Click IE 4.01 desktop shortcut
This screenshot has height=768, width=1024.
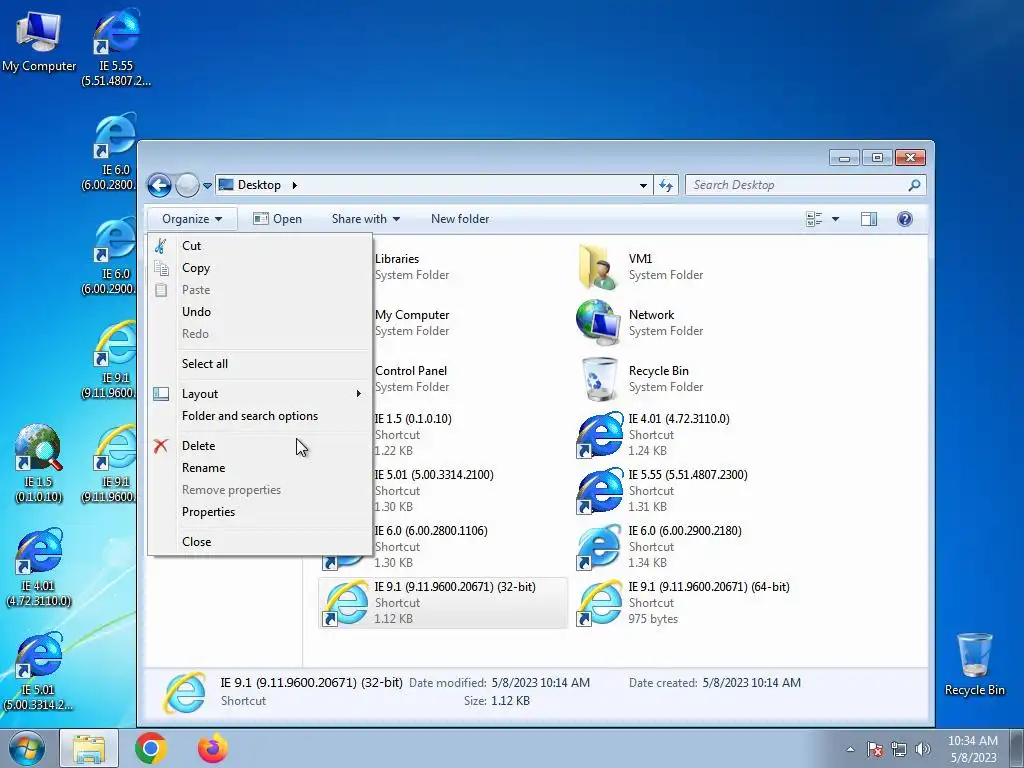click(39, 568)
